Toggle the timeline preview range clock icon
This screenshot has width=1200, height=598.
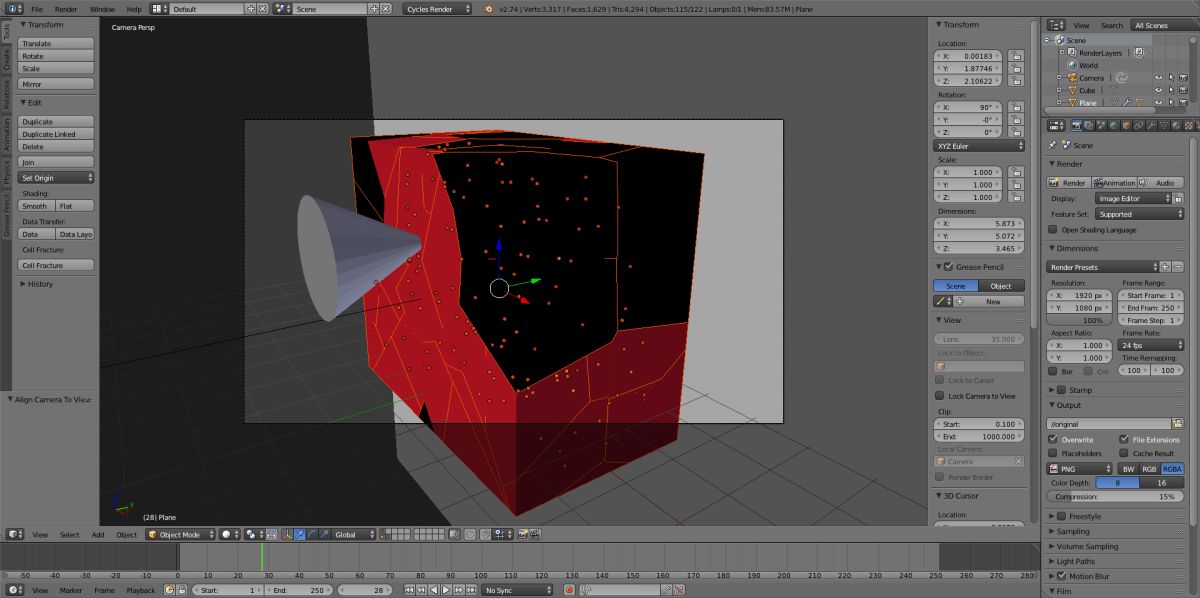point(169,590)
